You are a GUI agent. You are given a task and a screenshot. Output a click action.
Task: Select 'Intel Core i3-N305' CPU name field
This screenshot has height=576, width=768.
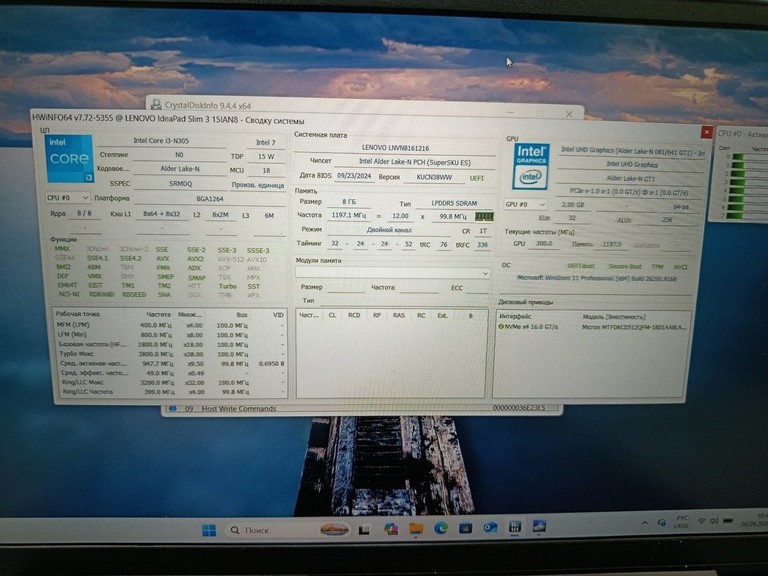point(162,141)
